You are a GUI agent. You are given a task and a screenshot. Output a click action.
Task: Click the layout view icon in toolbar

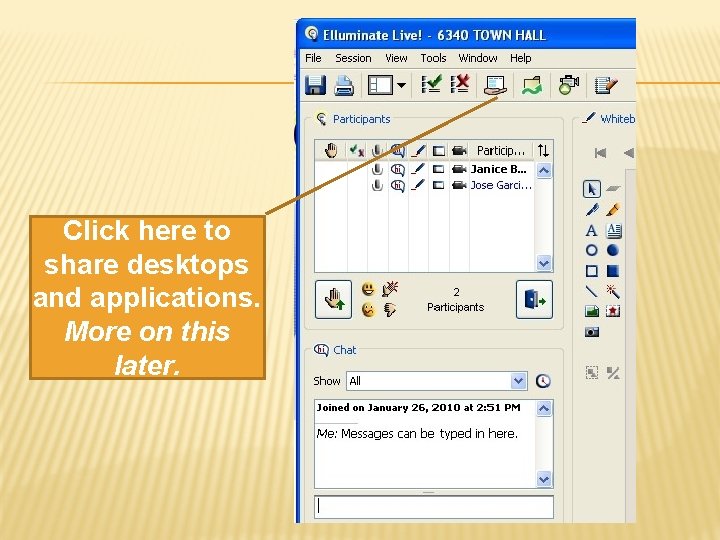point(380,85)
